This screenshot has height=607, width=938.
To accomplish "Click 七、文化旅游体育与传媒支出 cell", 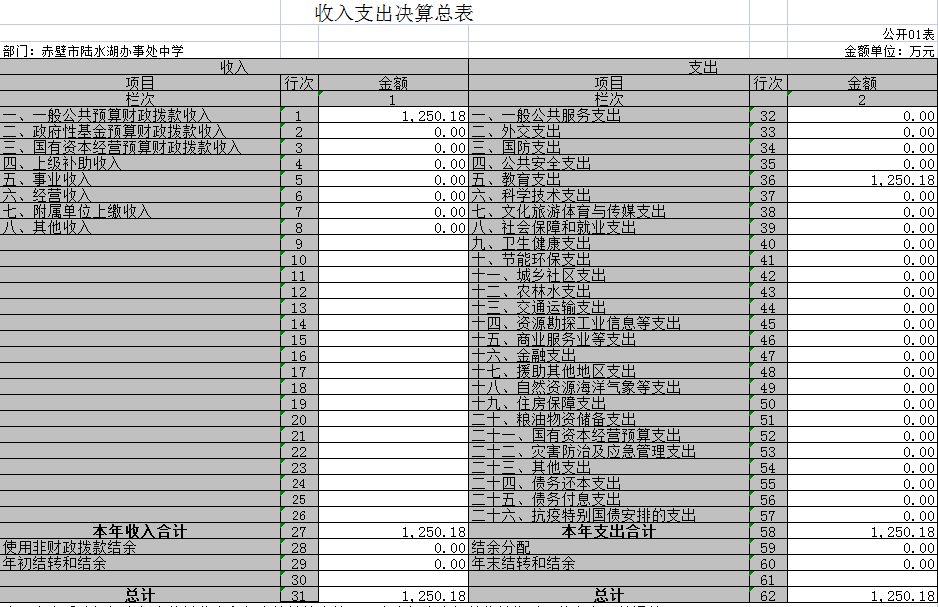I will click(609, 212).
